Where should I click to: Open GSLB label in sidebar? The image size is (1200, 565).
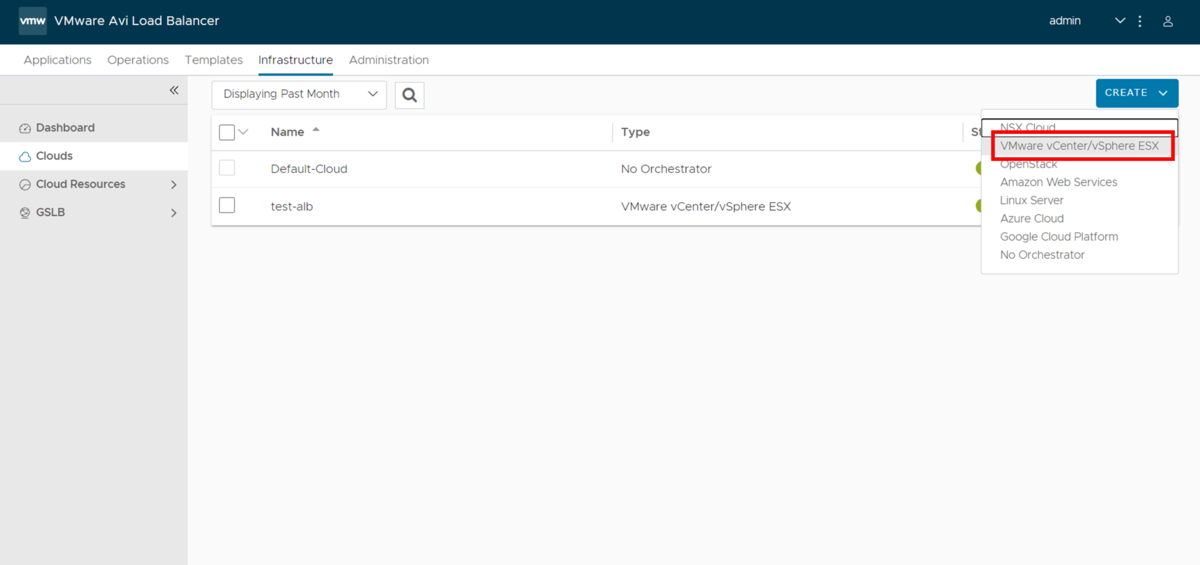pyautogui.click(x=50, y=212)
